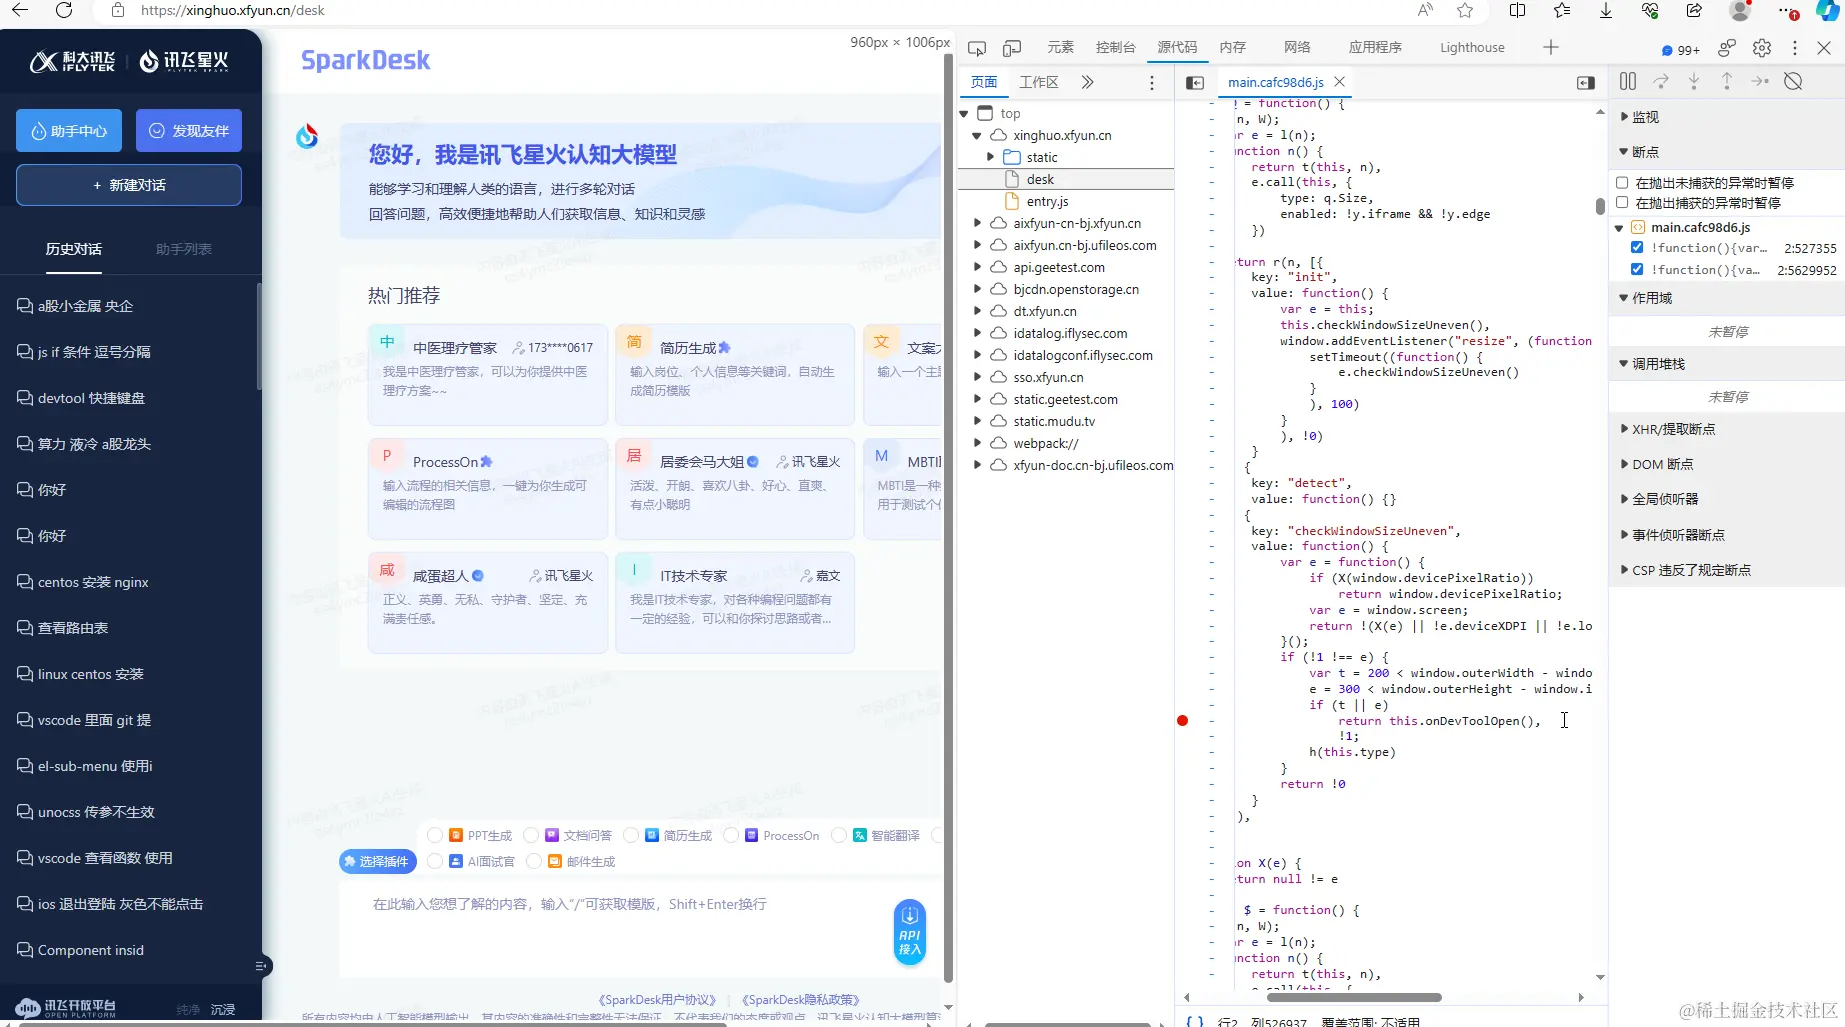Click the step out debugger icon
The height and width of the screenshot is (1027, 1845).
coord(1727,81)
